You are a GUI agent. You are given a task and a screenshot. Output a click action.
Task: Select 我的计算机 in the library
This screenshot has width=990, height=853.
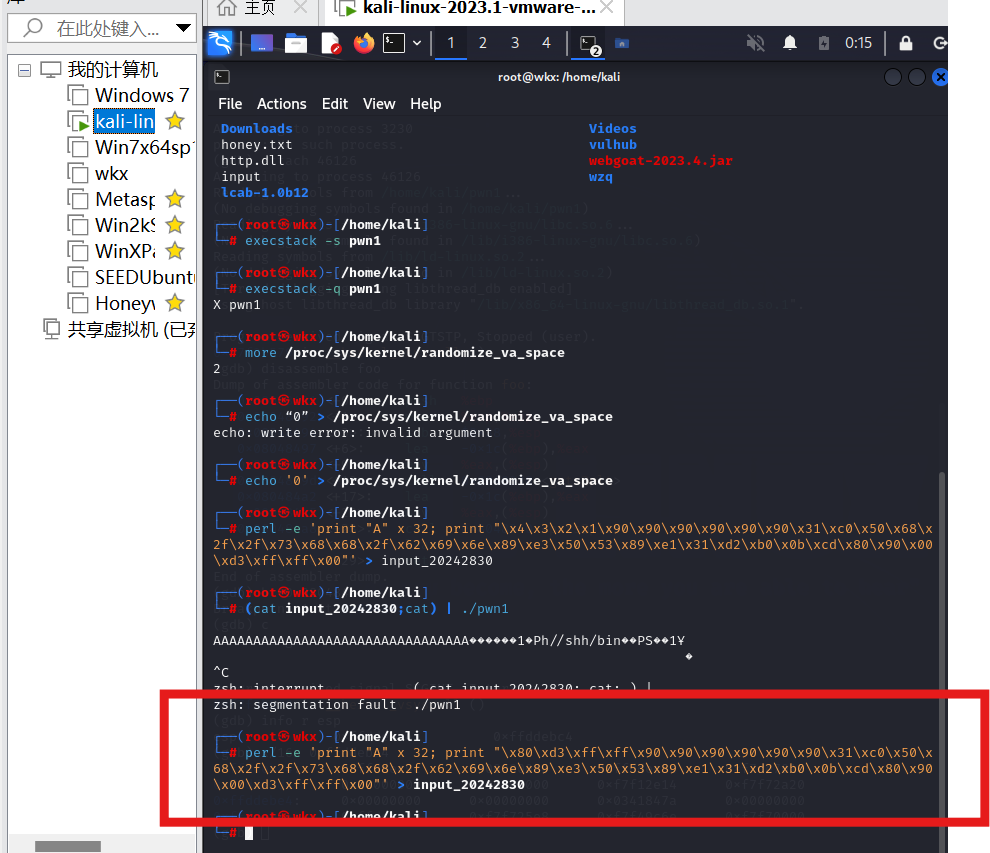point(112,69)
